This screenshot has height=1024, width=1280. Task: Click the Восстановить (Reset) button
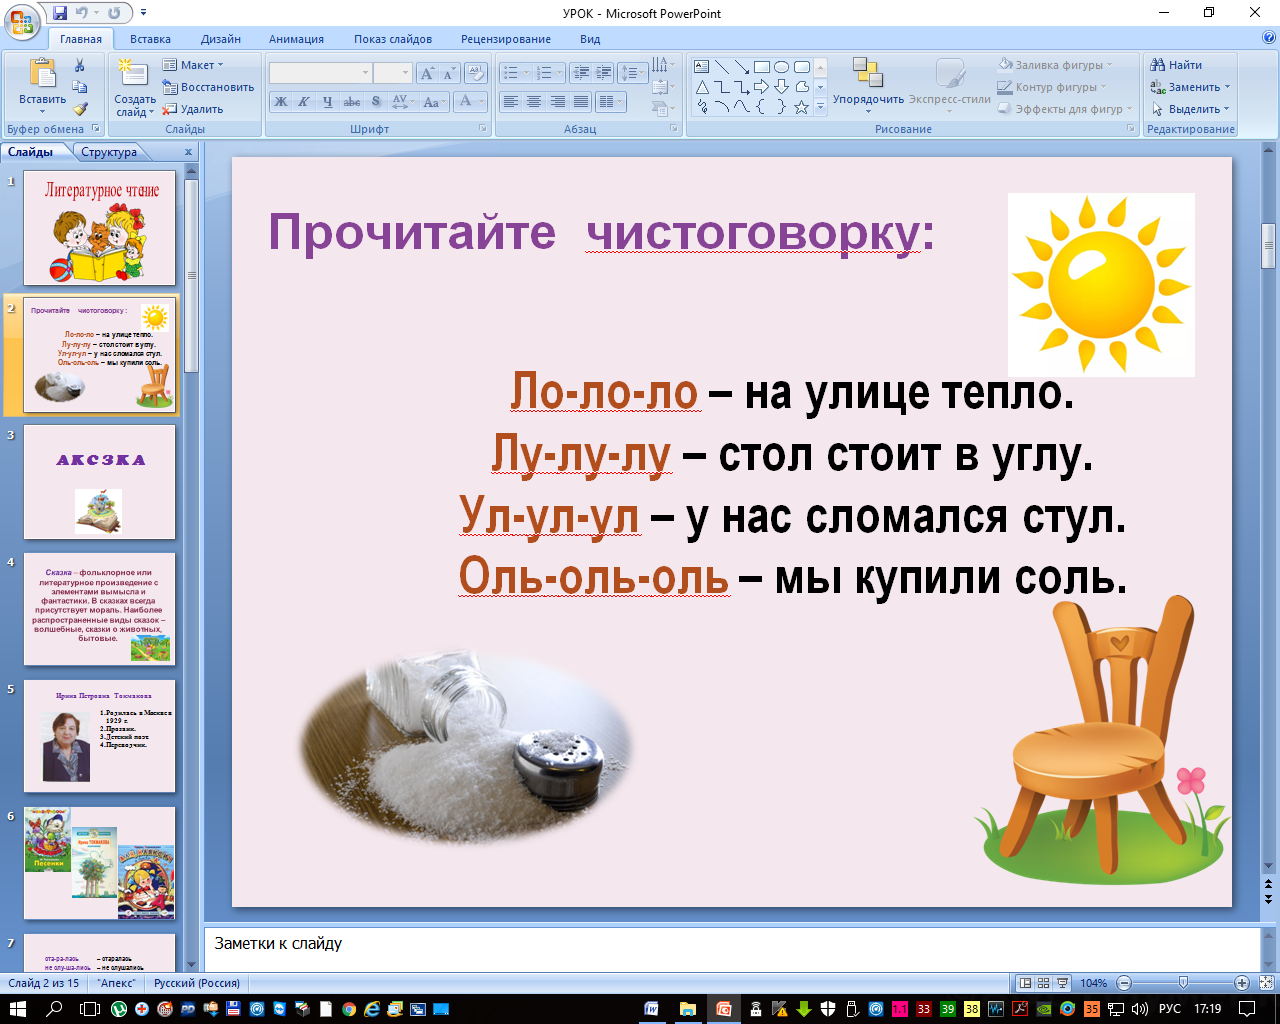[208, 87]
